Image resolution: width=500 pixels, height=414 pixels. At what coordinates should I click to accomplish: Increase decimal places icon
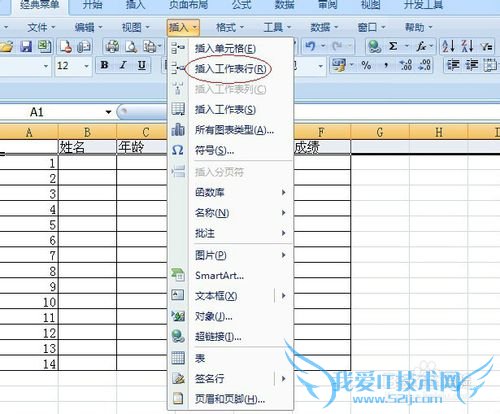point(406,65)
